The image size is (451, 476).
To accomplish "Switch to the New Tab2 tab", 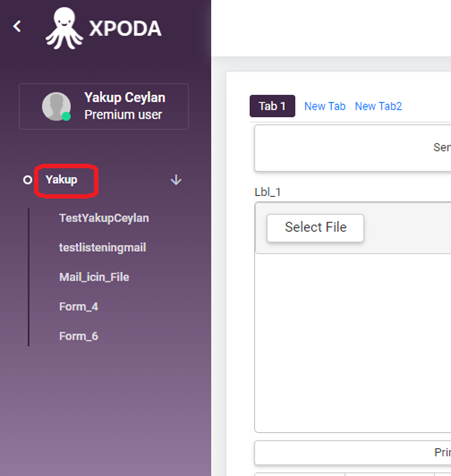I will click(x=378, y=106).
